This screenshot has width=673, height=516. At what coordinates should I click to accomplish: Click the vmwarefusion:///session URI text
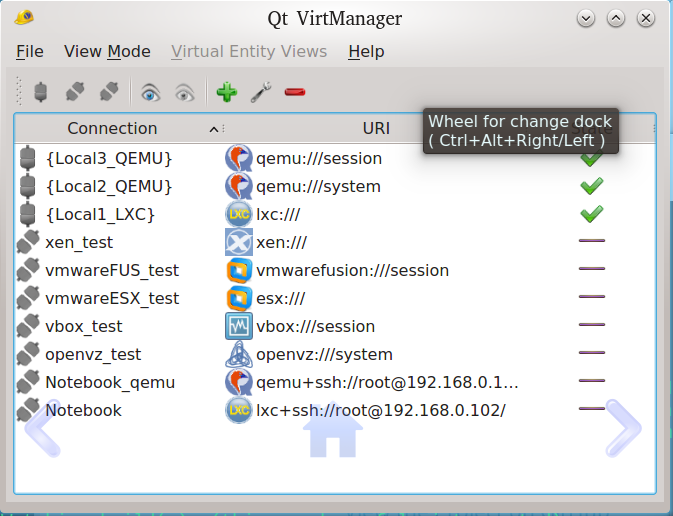pyautogui.click(x=352, y=270)
